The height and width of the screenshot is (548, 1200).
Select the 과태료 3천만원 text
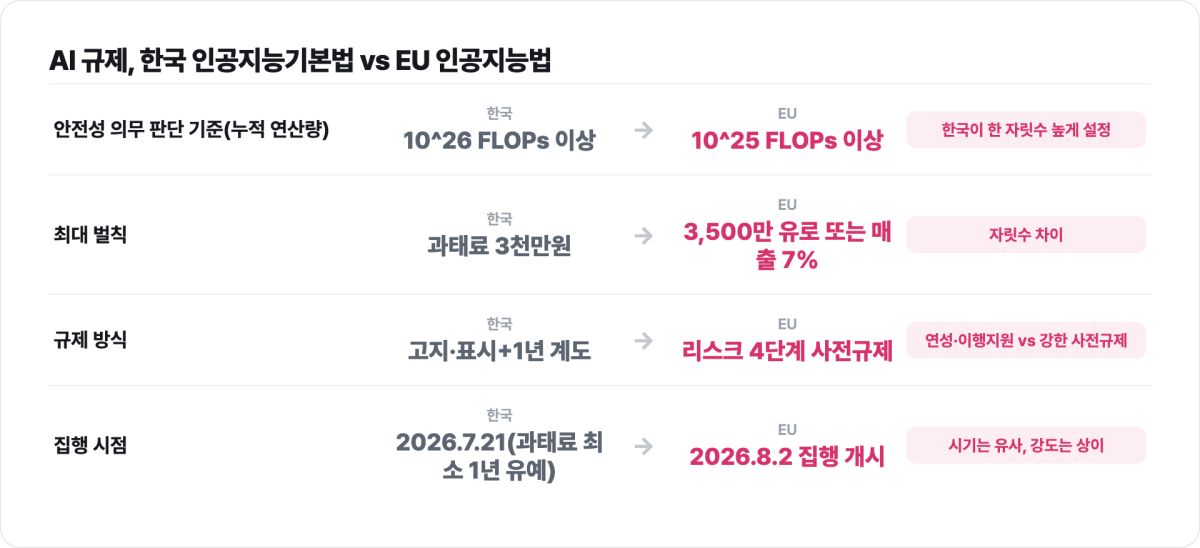[x=499, y=245]
